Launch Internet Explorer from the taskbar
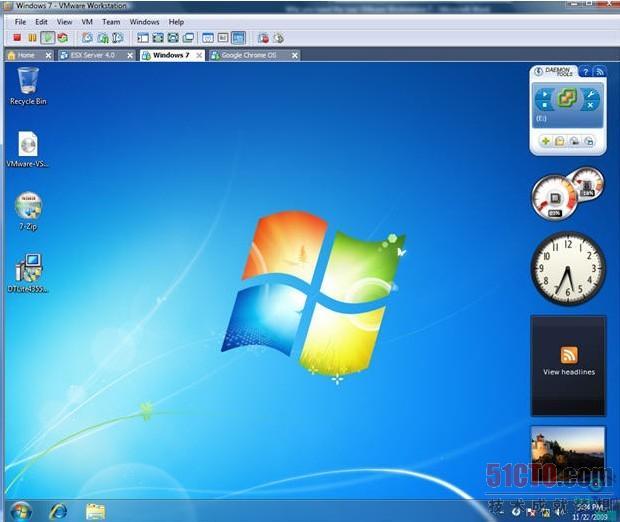 coord(58,511)
